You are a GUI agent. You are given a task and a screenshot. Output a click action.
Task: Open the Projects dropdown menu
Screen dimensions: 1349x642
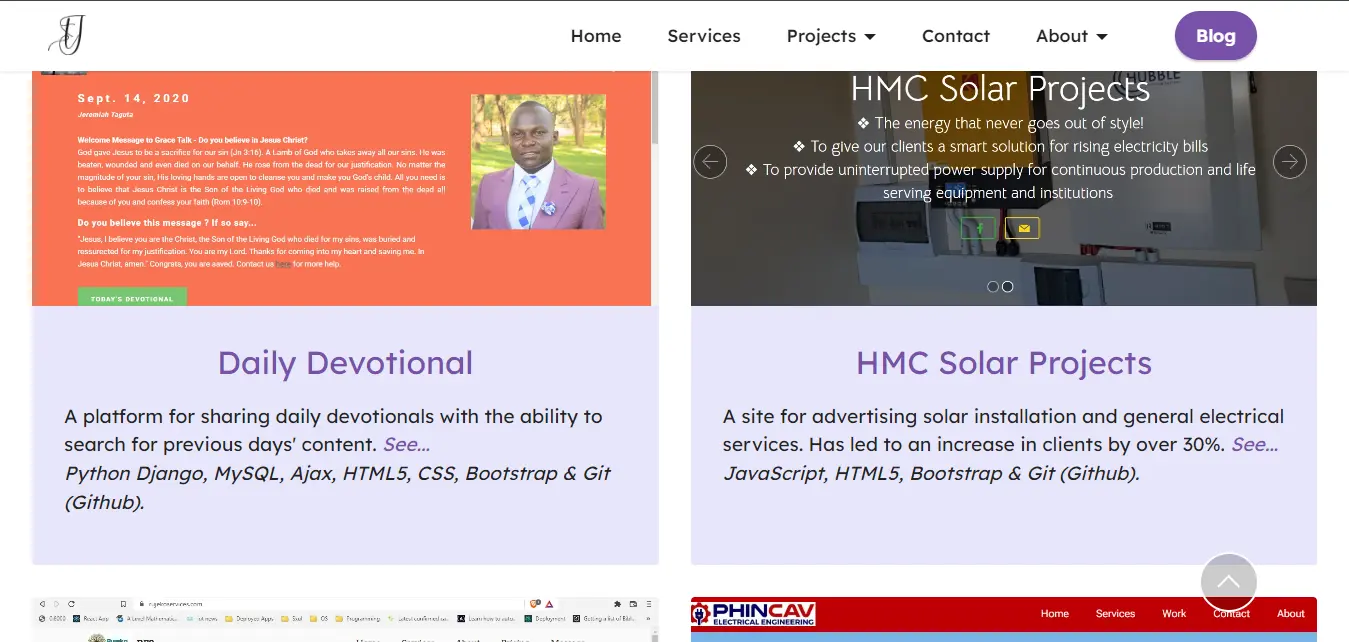tap(831, 35)
